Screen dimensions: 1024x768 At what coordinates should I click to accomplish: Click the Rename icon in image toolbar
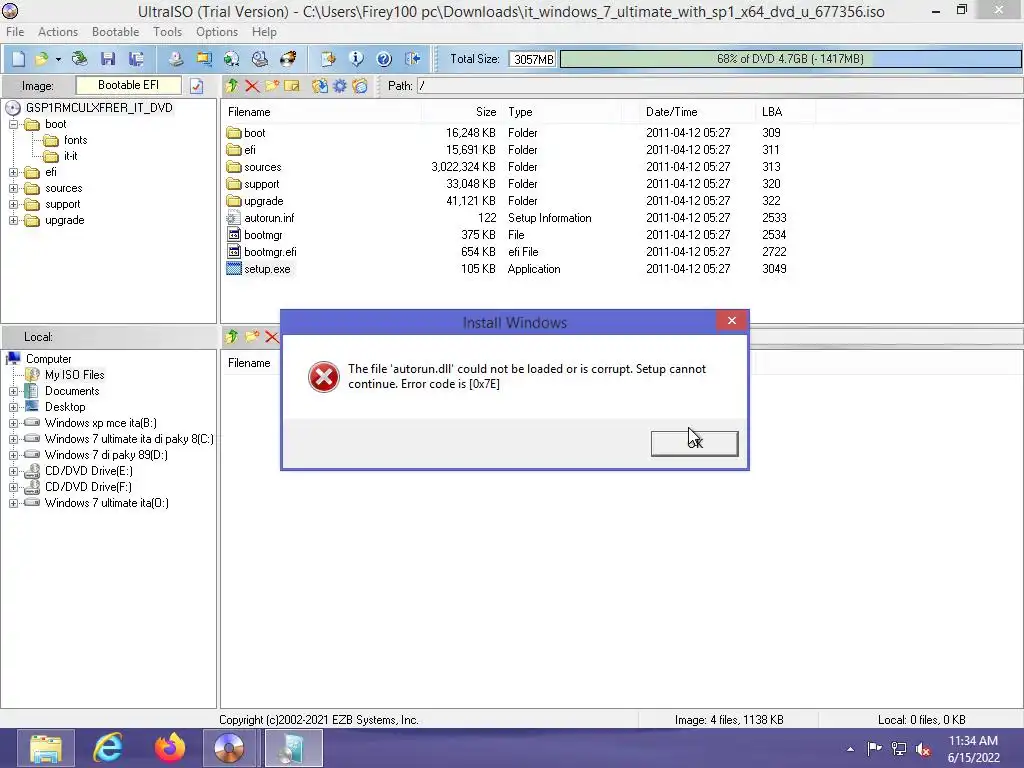click(x=292, y=86)
